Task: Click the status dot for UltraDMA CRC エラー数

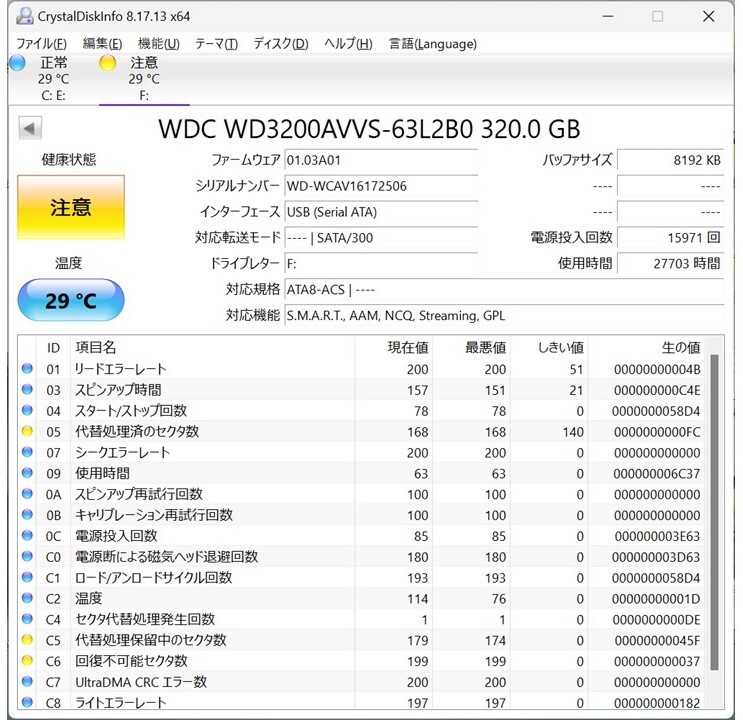Action: [x=27, y=681]
